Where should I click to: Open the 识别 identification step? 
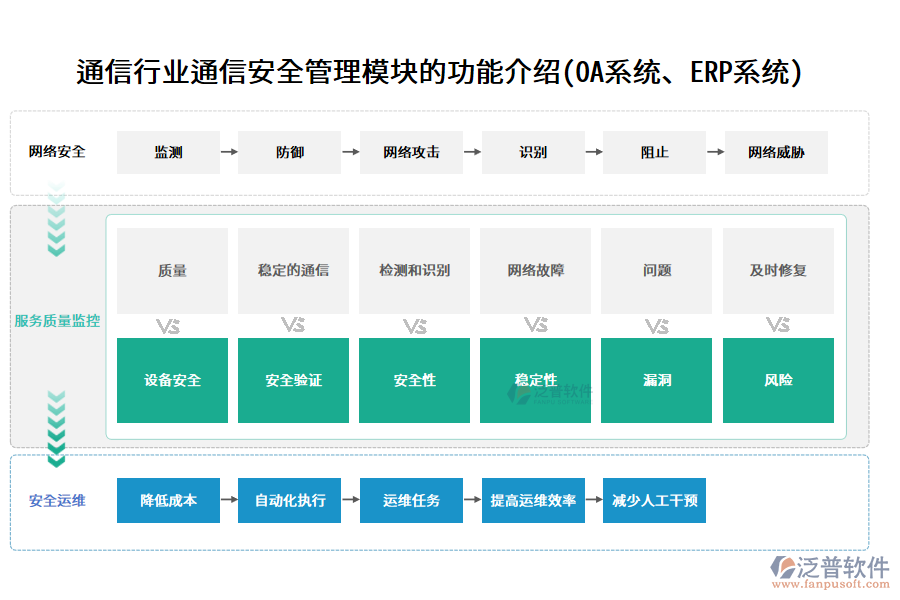tap(533, 152)
